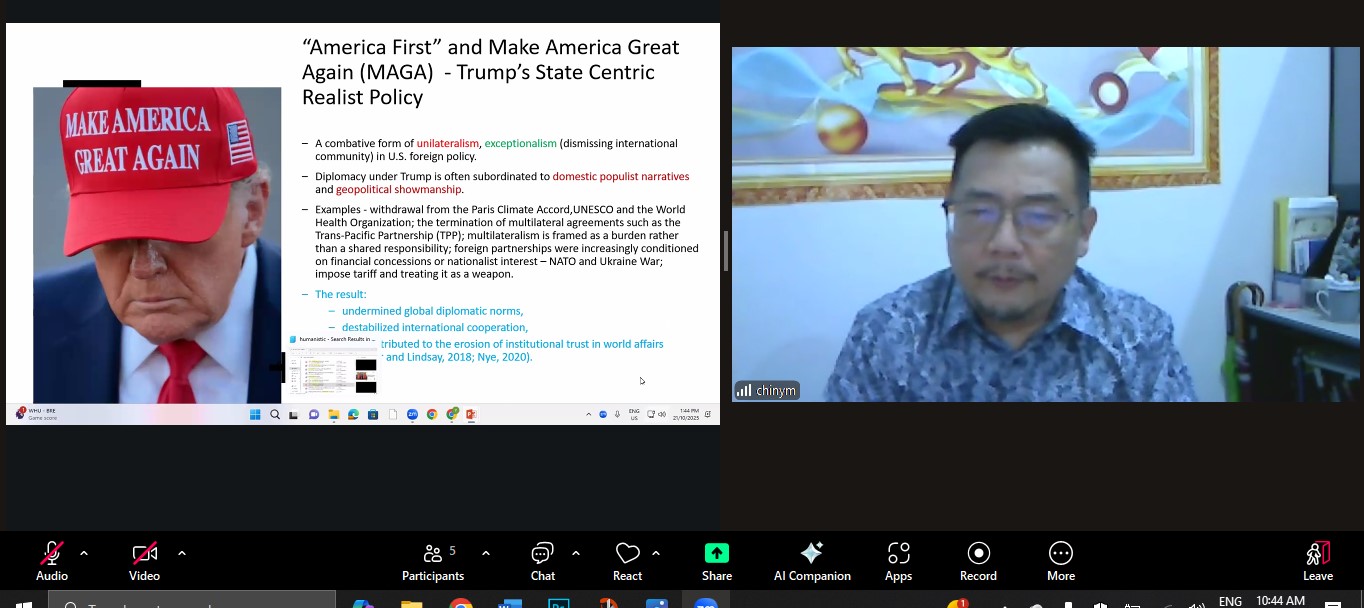Click the ENG language indicator in system tray
Screen dimensions: 1364x608
click(1230, 601)
